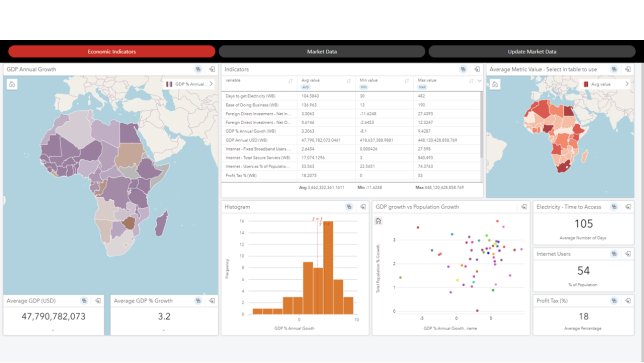Select the Foreign Direct Investment - Net In row

point(351,113)
